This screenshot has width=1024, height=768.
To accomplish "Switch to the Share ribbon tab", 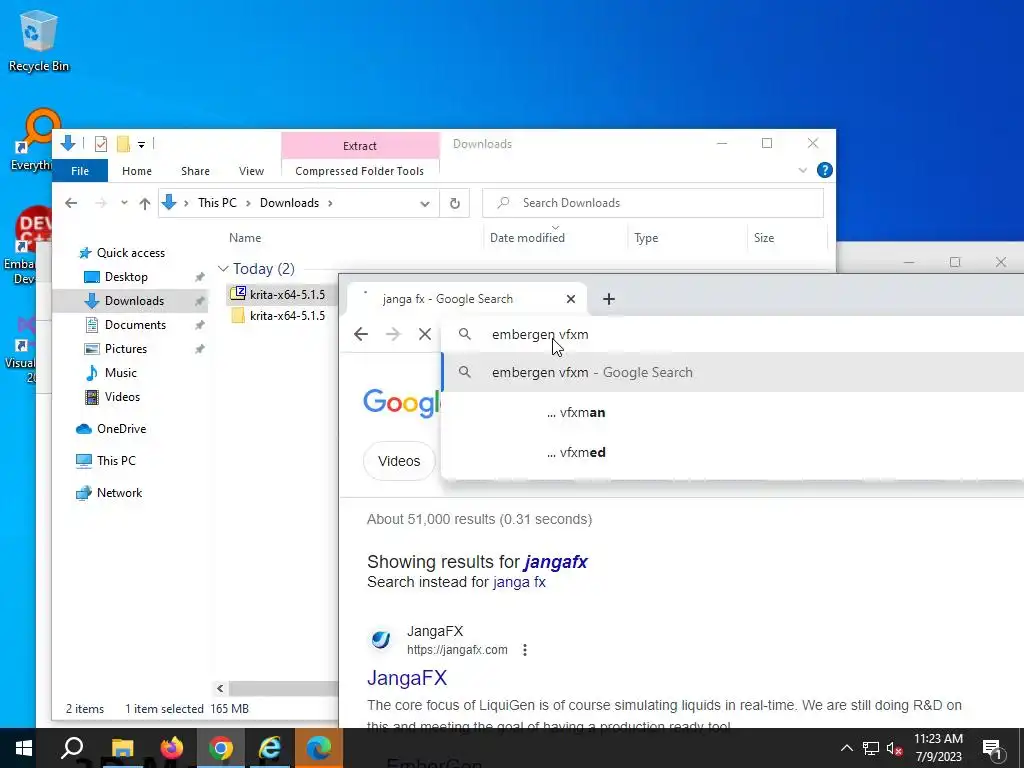I will coord(195,171).
